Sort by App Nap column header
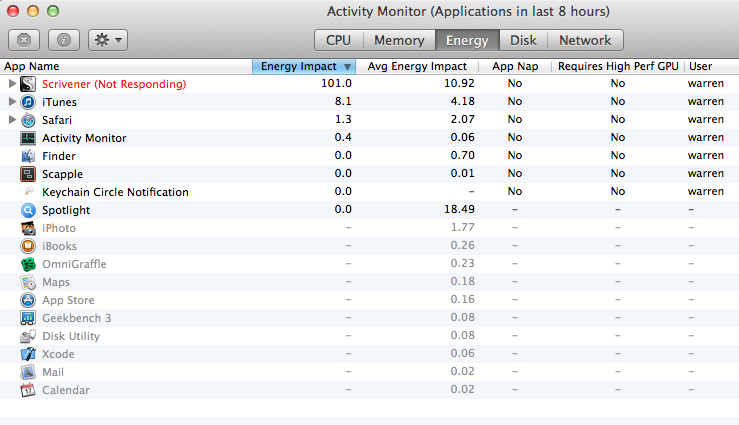Viewport: 739px width, 425px height. pyautogui.click(x=515, y=66)
